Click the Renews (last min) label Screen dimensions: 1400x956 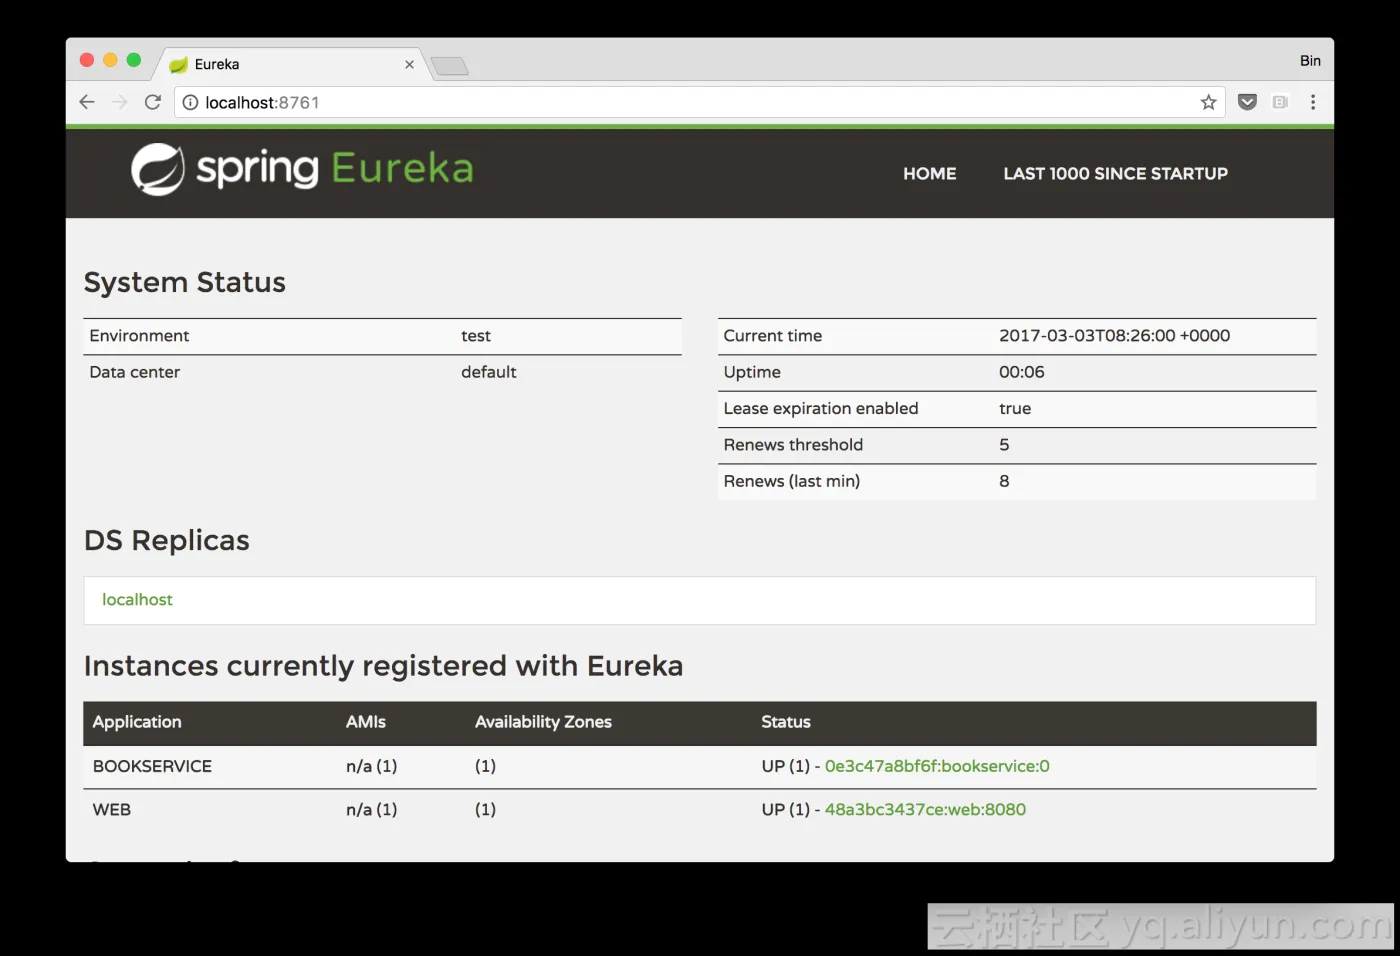[x=792, y=481]
